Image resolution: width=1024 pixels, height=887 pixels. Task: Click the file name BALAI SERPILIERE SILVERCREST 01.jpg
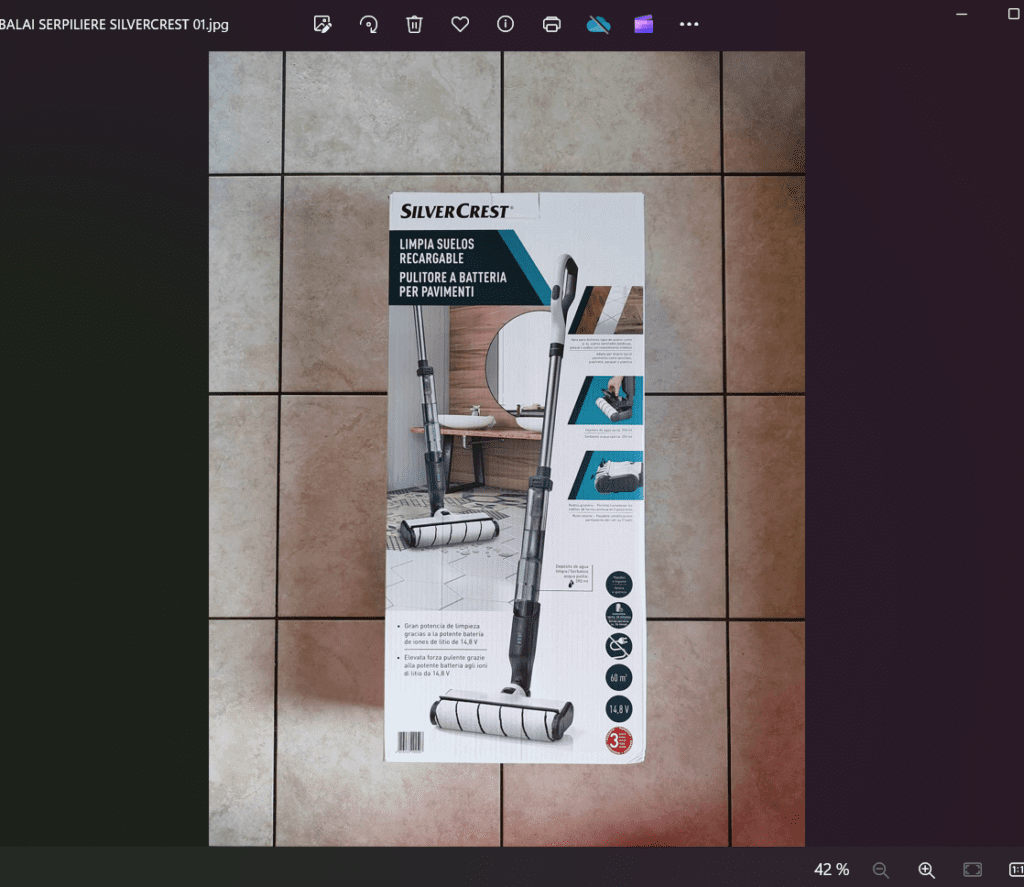point(114,25)
